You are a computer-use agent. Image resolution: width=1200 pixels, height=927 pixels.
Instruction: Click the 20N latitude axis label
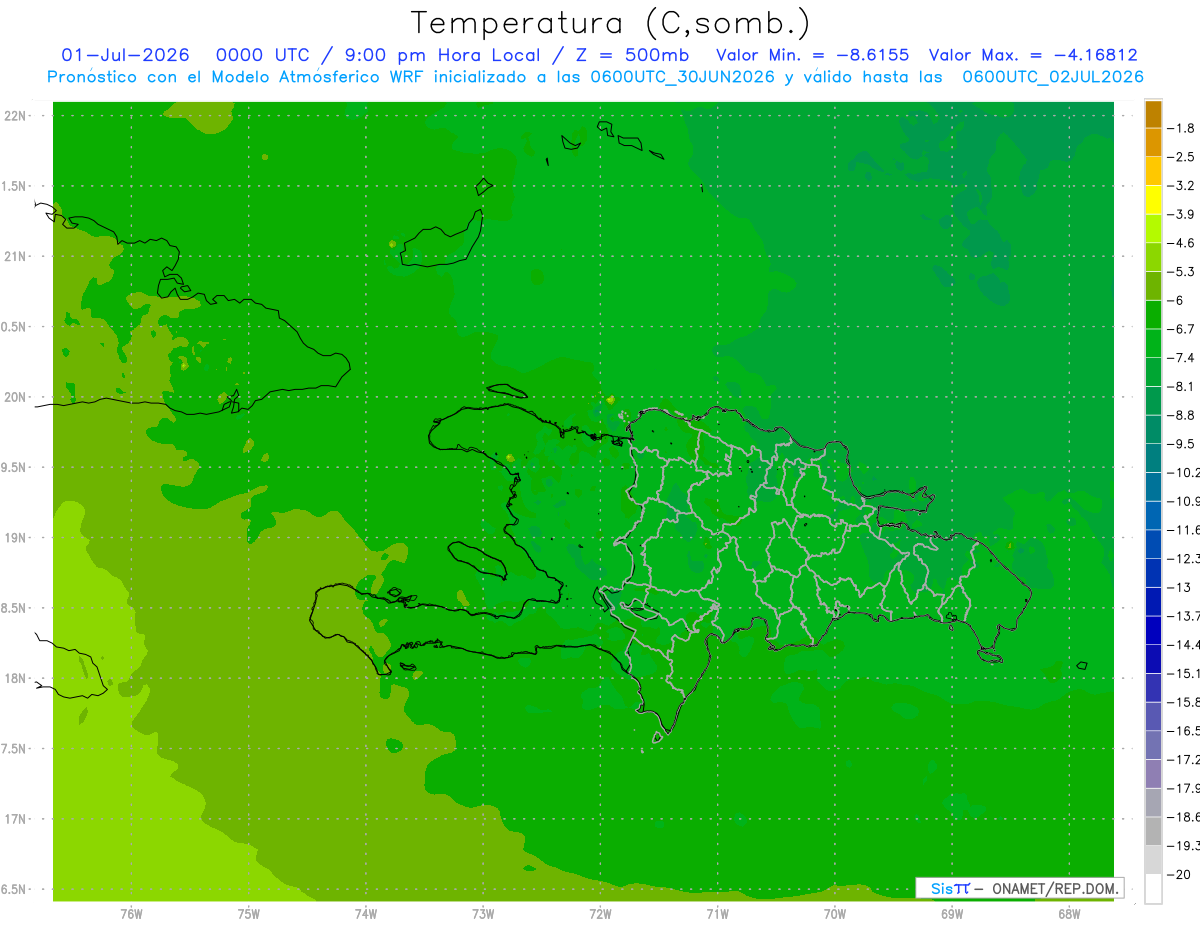point(16,397)
